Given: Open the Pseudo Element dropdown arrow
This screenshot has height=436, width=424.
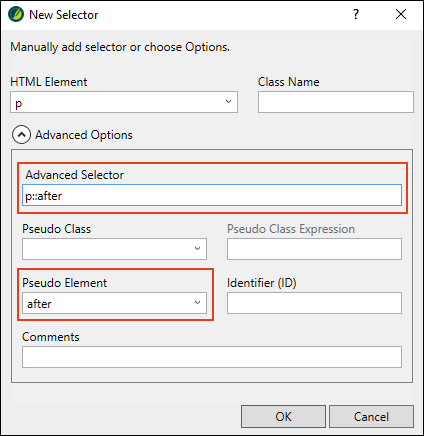Looking at the screenshot, I should [x=197, y=303].
